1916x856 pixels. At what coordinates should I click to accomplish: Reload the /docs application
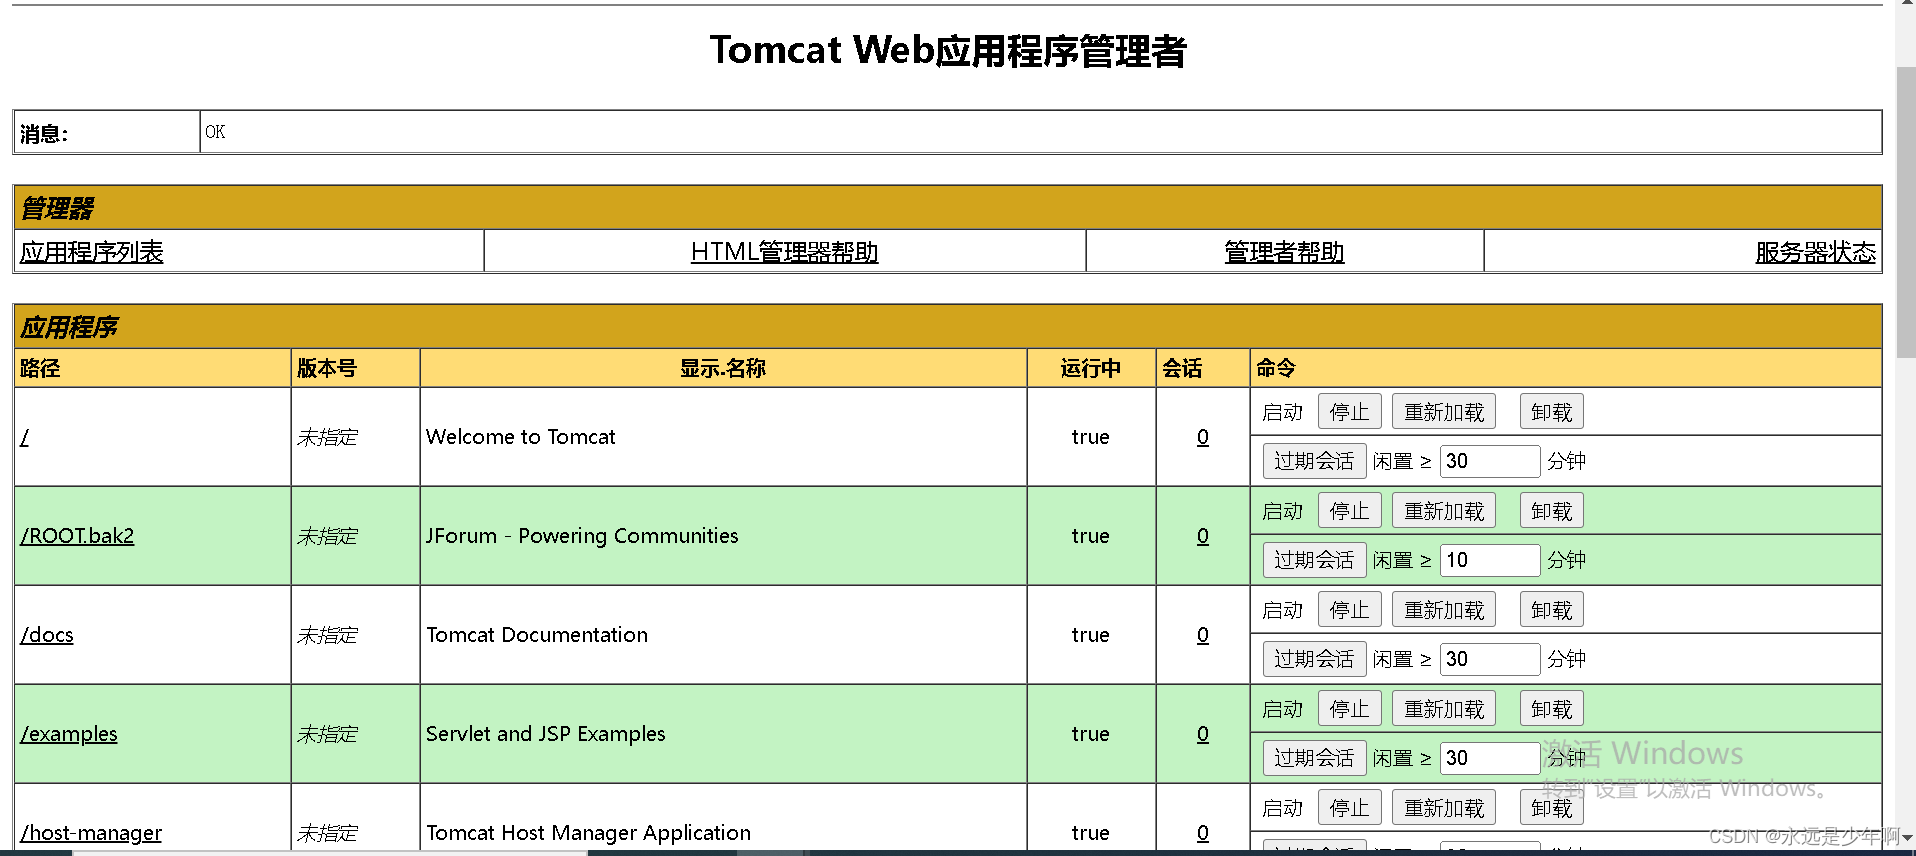(1444, 610)
